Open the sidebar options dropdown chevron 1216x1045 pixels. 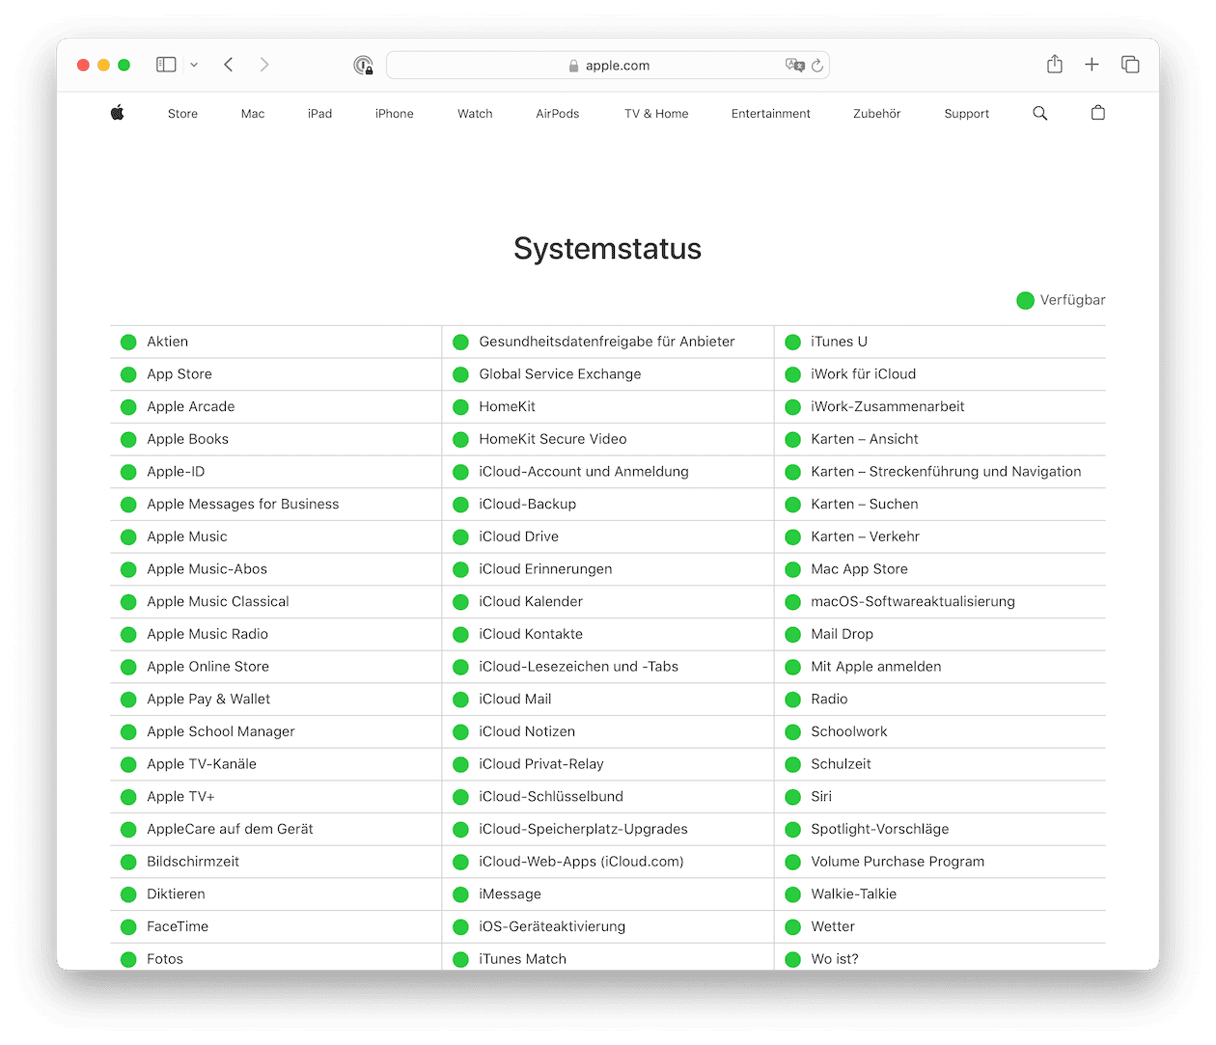(194, 65)
